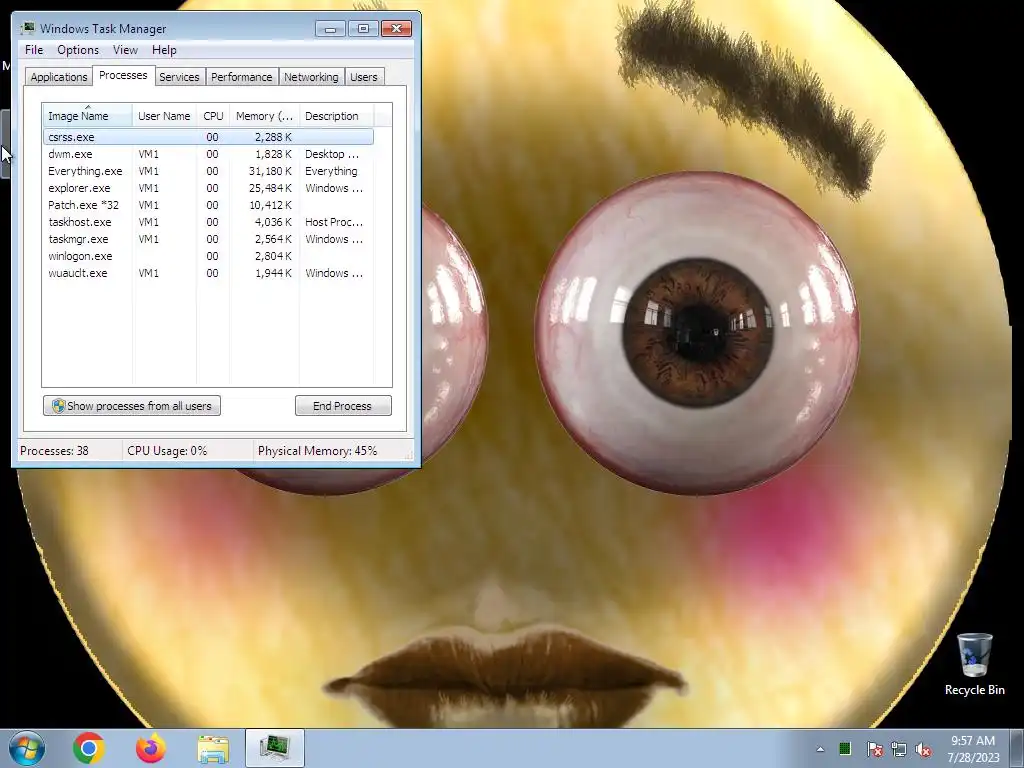1024x768 pixels.
Task: Maximize the Task Manager window
Action: coord(363,28)
